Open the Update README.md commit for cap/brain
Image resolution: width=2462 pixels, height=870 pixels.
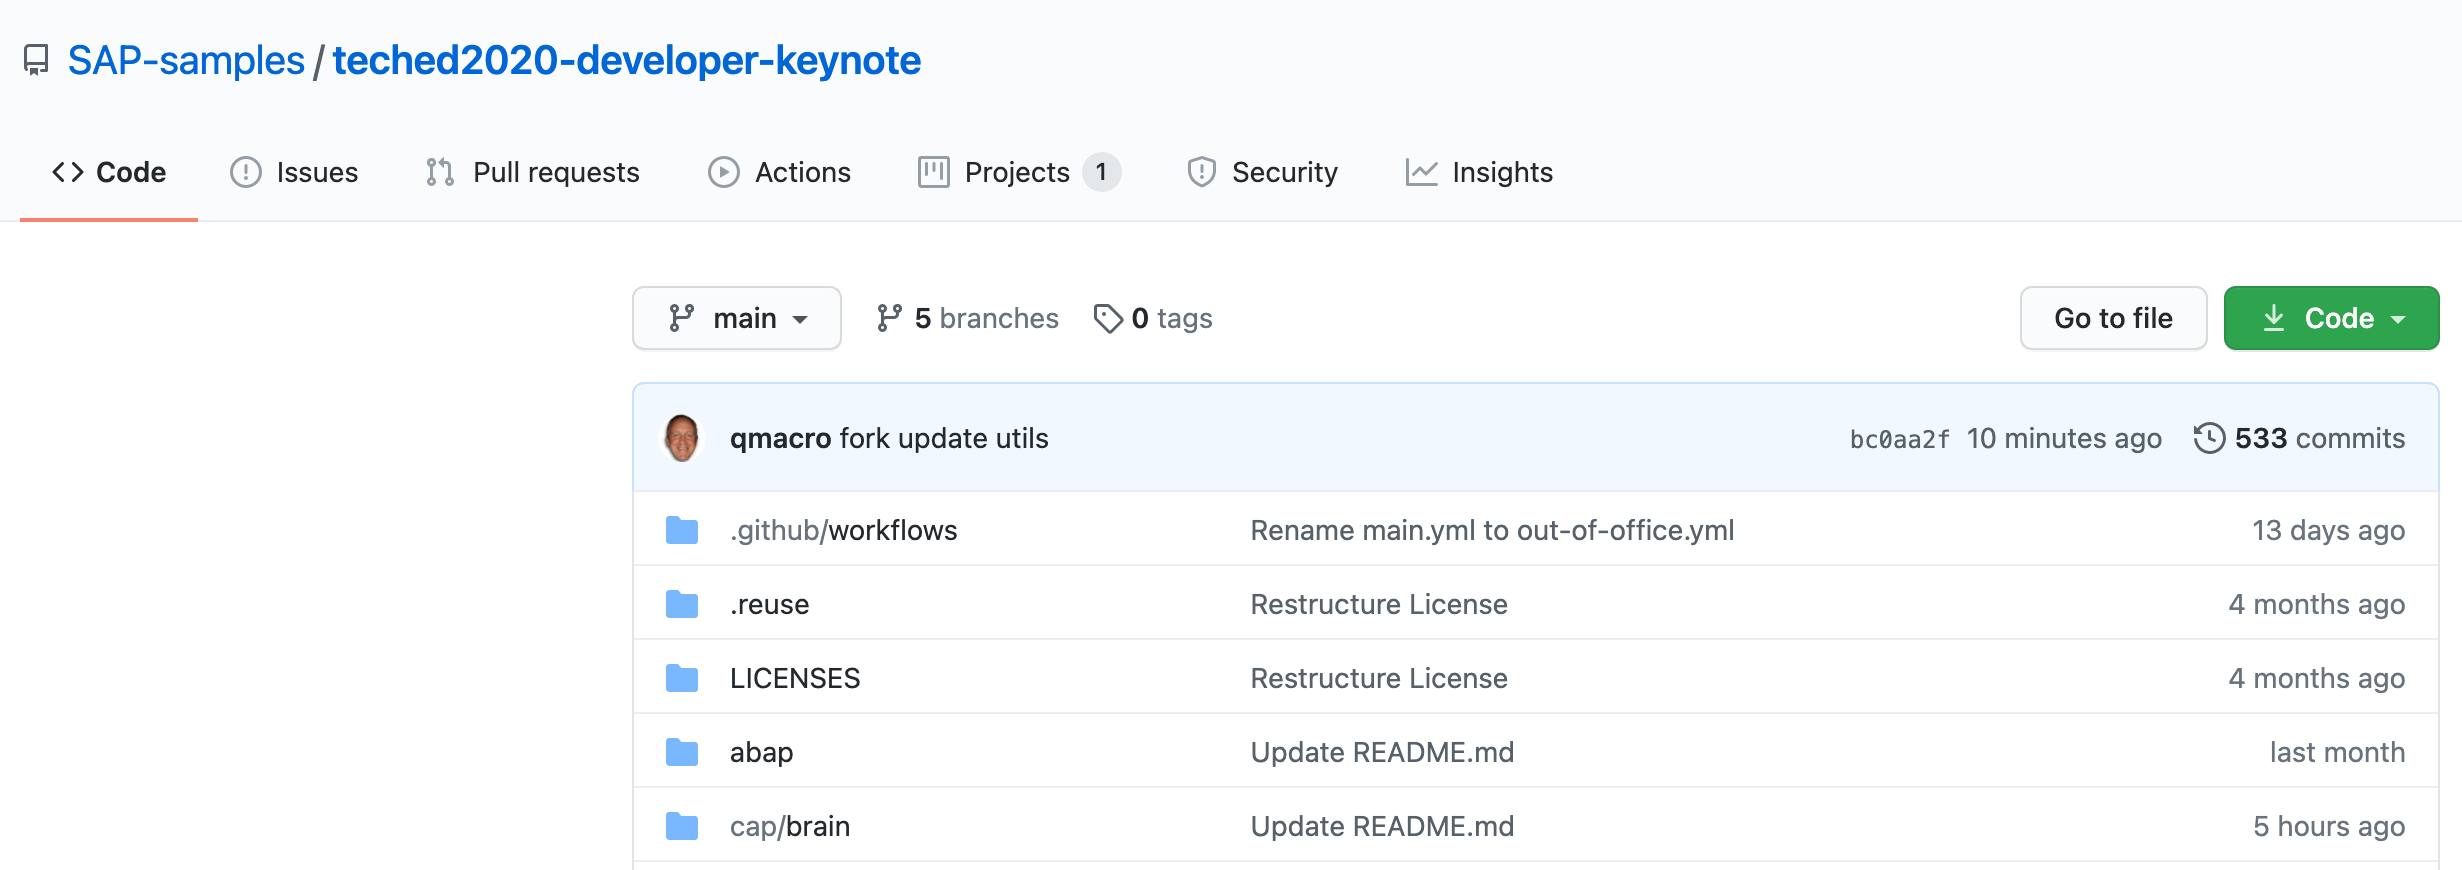[x=1382, y=826]
